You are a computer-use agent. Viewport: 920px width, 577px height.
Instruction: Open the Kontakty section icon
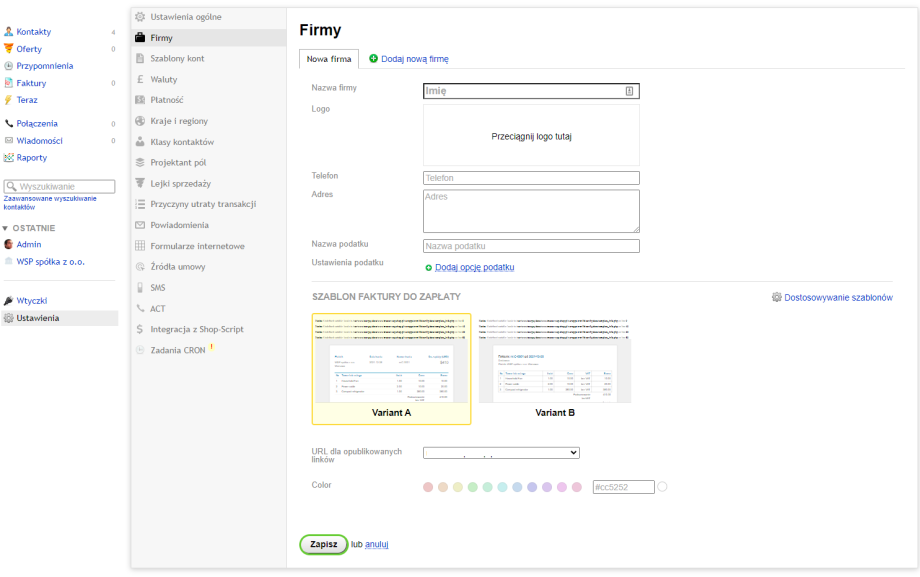coord(9,32)
